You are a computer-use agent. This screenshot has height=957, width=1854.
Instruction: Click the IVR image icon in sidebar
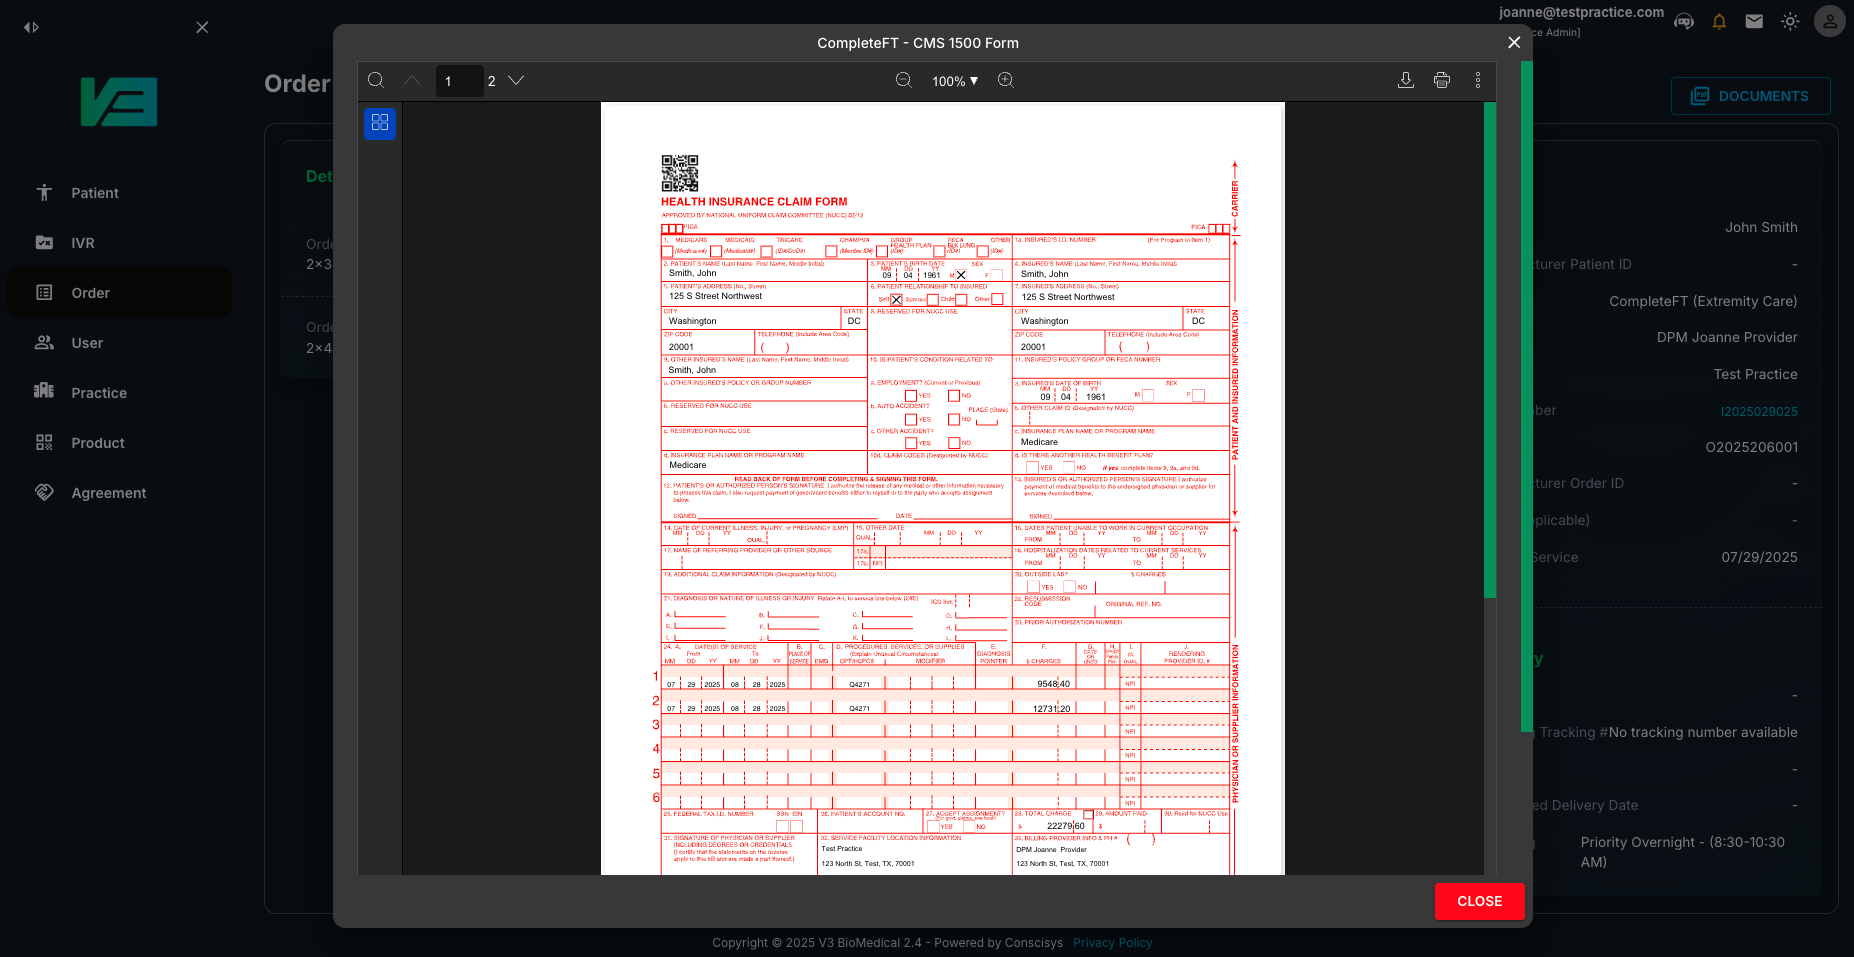coord(44,242)
